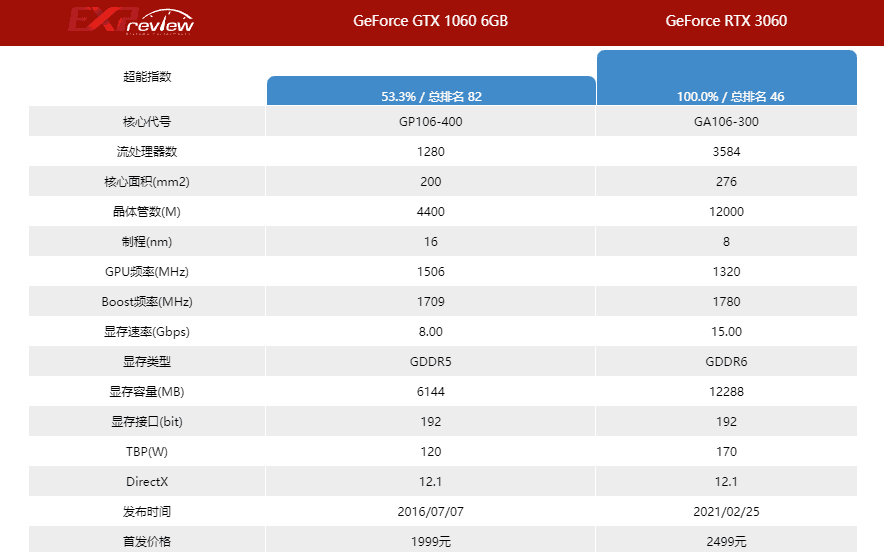Select the GDDR6 cell
The height and width of the screenshot is (552, 884).
pos(726,361)
